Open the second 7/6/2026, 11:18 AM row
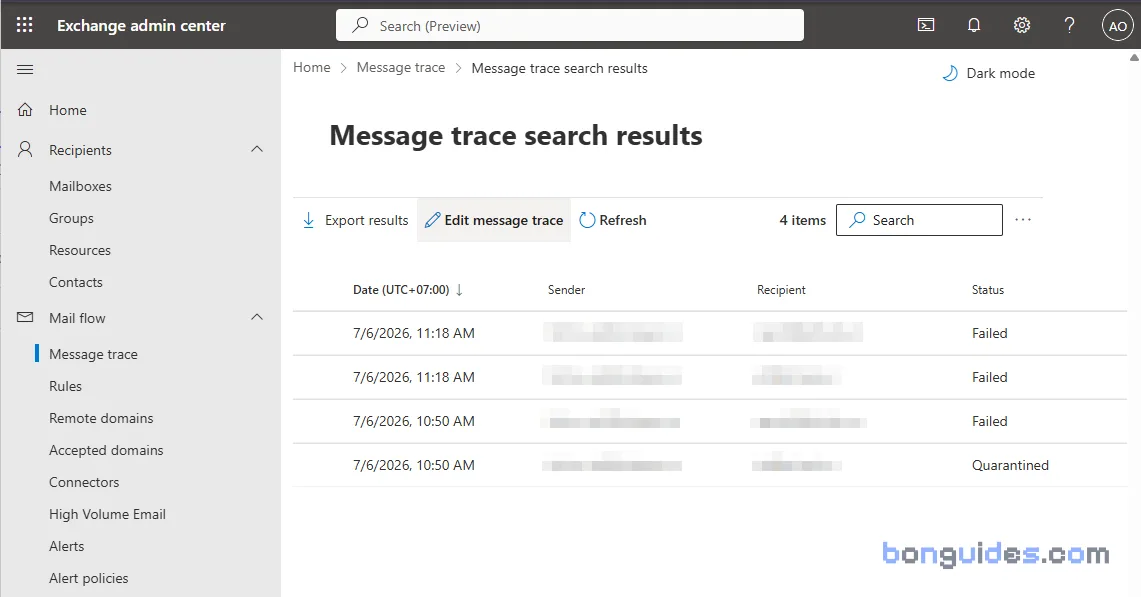This screenshot has height=597, width=1141. 709,377
